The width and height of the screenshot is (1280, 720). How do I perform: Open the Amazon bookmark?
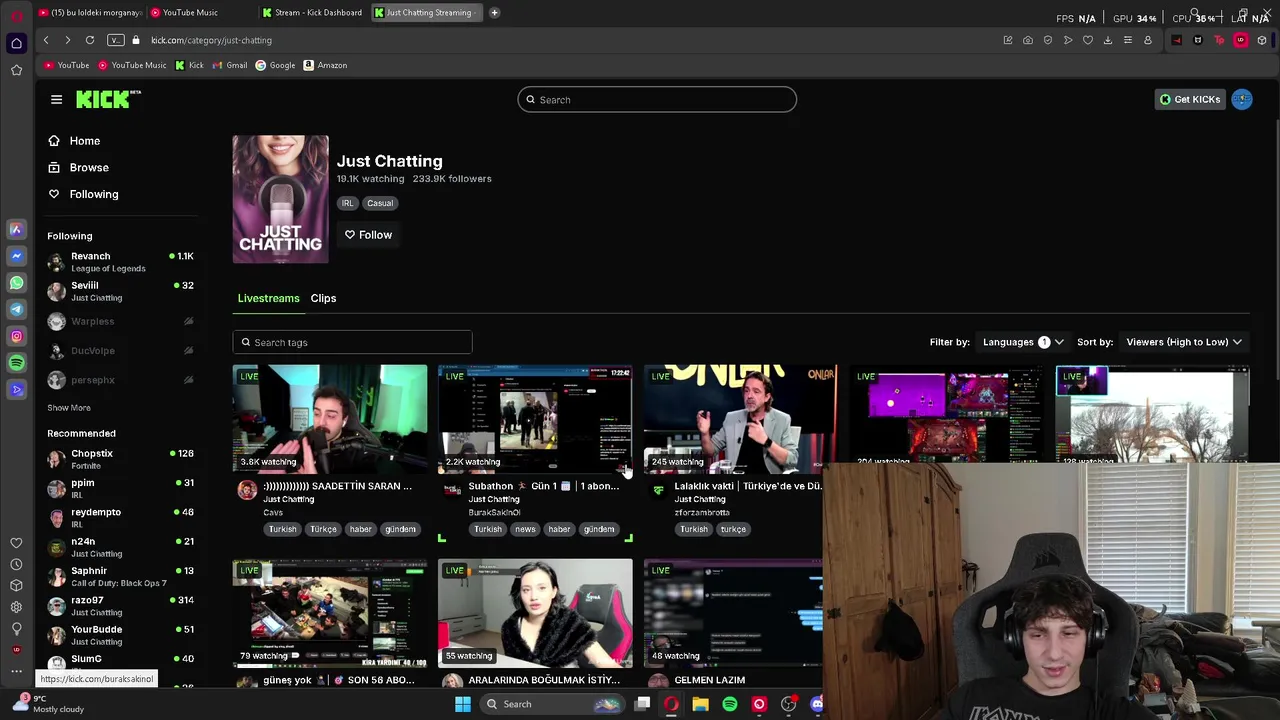pyautogui.click(x=325, y=65)
